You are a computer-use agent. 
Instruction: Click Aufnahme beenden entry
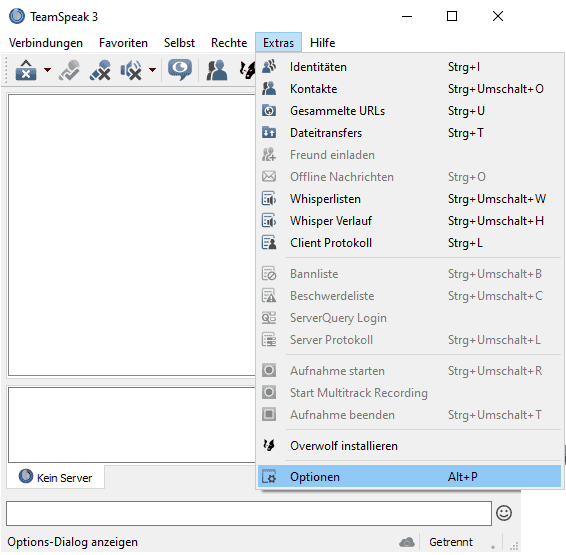point(409,415)
